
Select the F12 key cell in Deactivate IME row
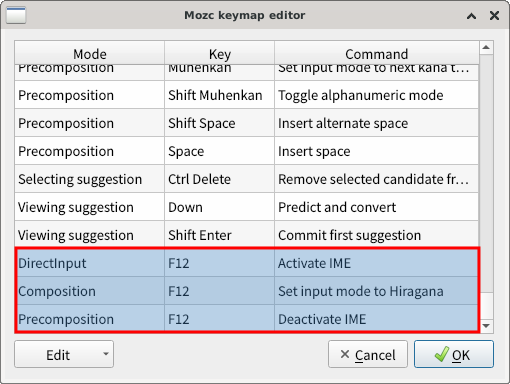[219, 318]
